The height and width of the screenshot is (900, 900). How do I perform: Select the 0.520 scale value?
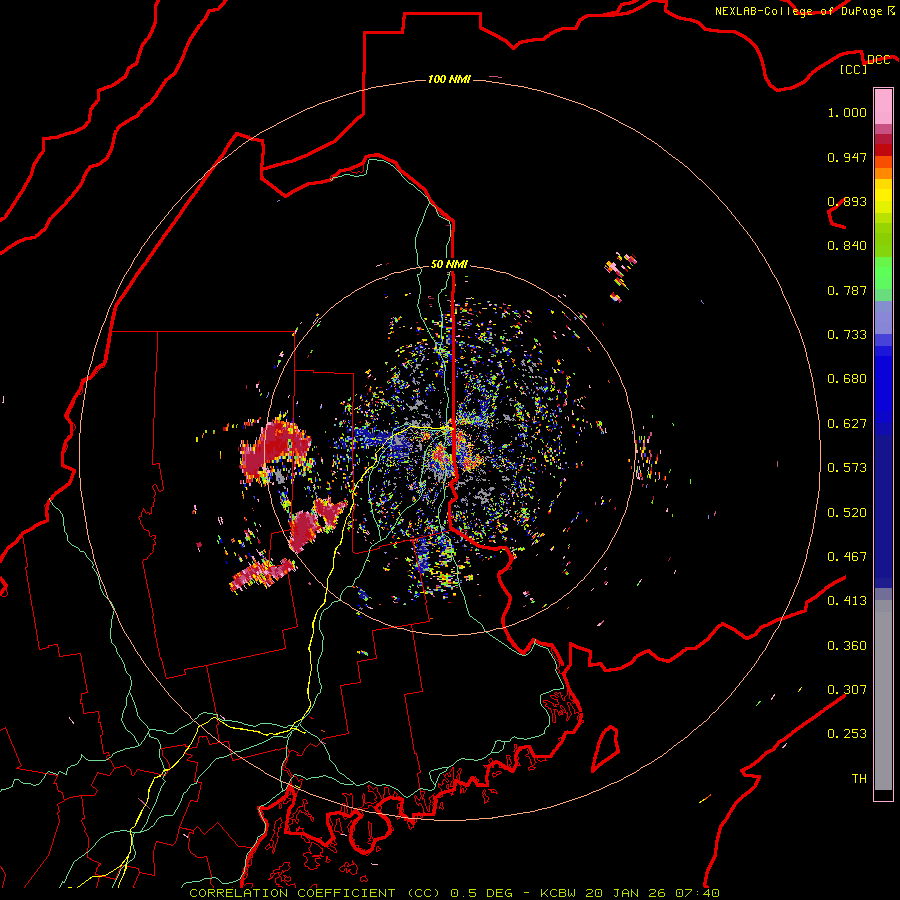pyautogui.click(x=847, y=513)
